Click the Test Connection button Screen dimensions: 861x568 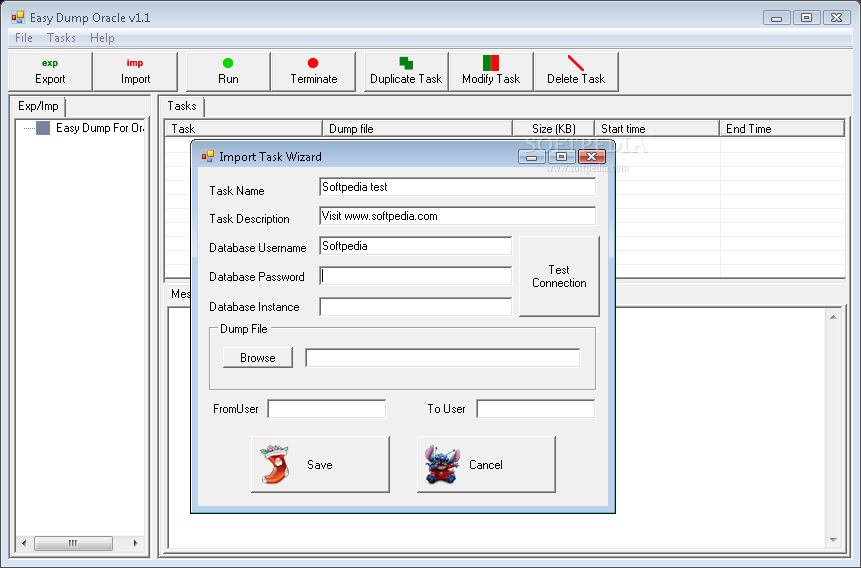(x=559, y=276)
